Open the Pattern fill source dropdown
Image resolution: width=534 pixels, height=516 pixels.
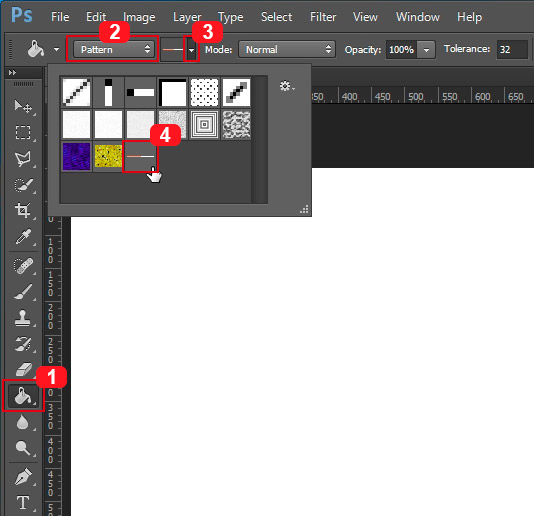(114, 49)
